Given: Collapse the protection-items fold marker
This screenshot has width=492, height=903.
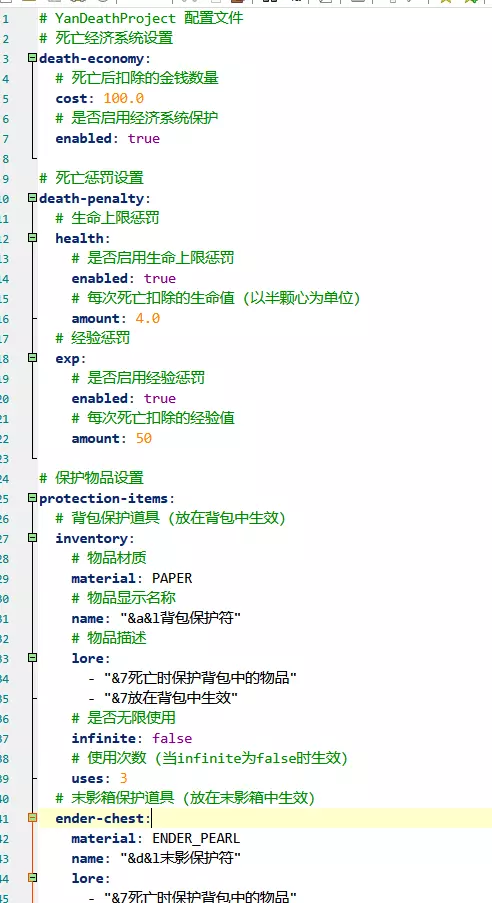Looking at the screenshot, I should coord(32,498).
